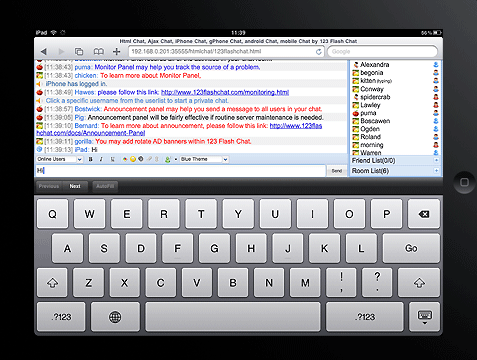
Task: Open the Online Users dropdown
Action: click(x=59, y=159)
